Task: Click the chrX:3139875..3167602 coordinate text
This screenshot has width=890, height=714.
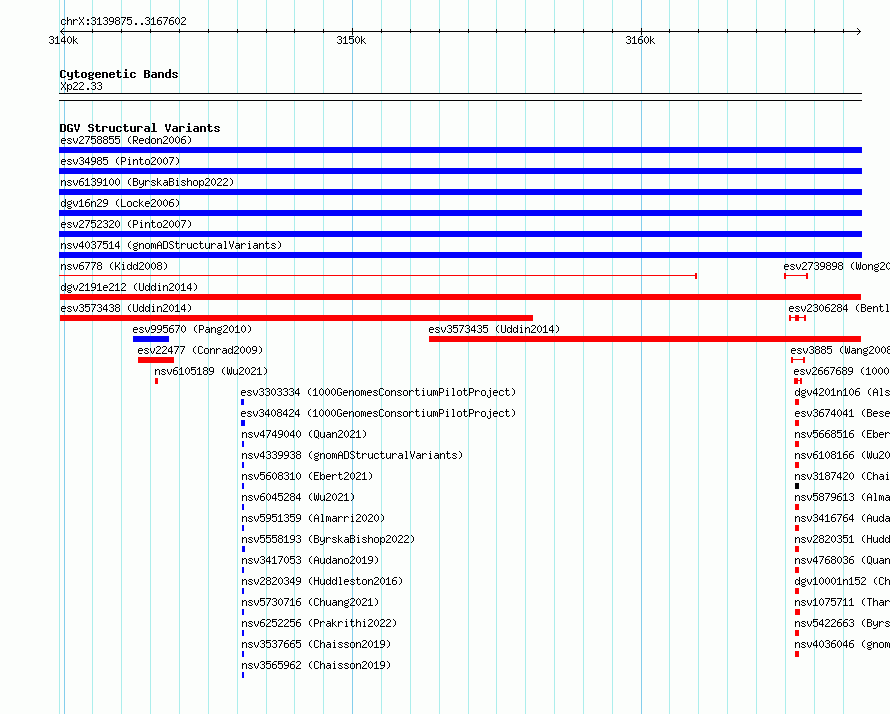Action: [123, 21]
